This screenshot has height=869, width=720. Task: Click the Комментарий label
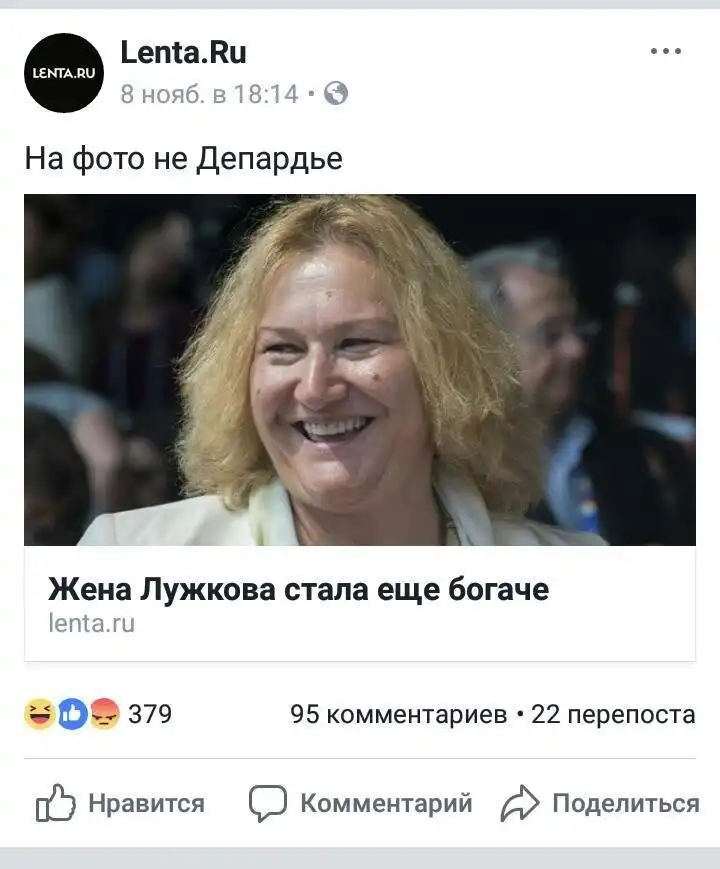[x=386, y=803]
